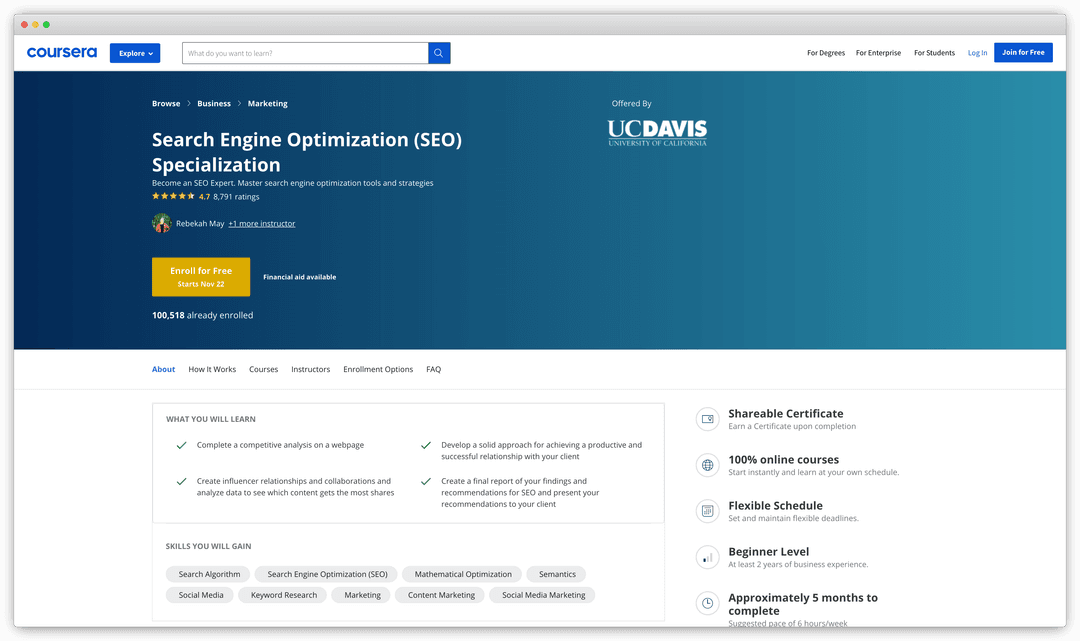Click the clock icon beside Approximately 5 months

point(707,603)
